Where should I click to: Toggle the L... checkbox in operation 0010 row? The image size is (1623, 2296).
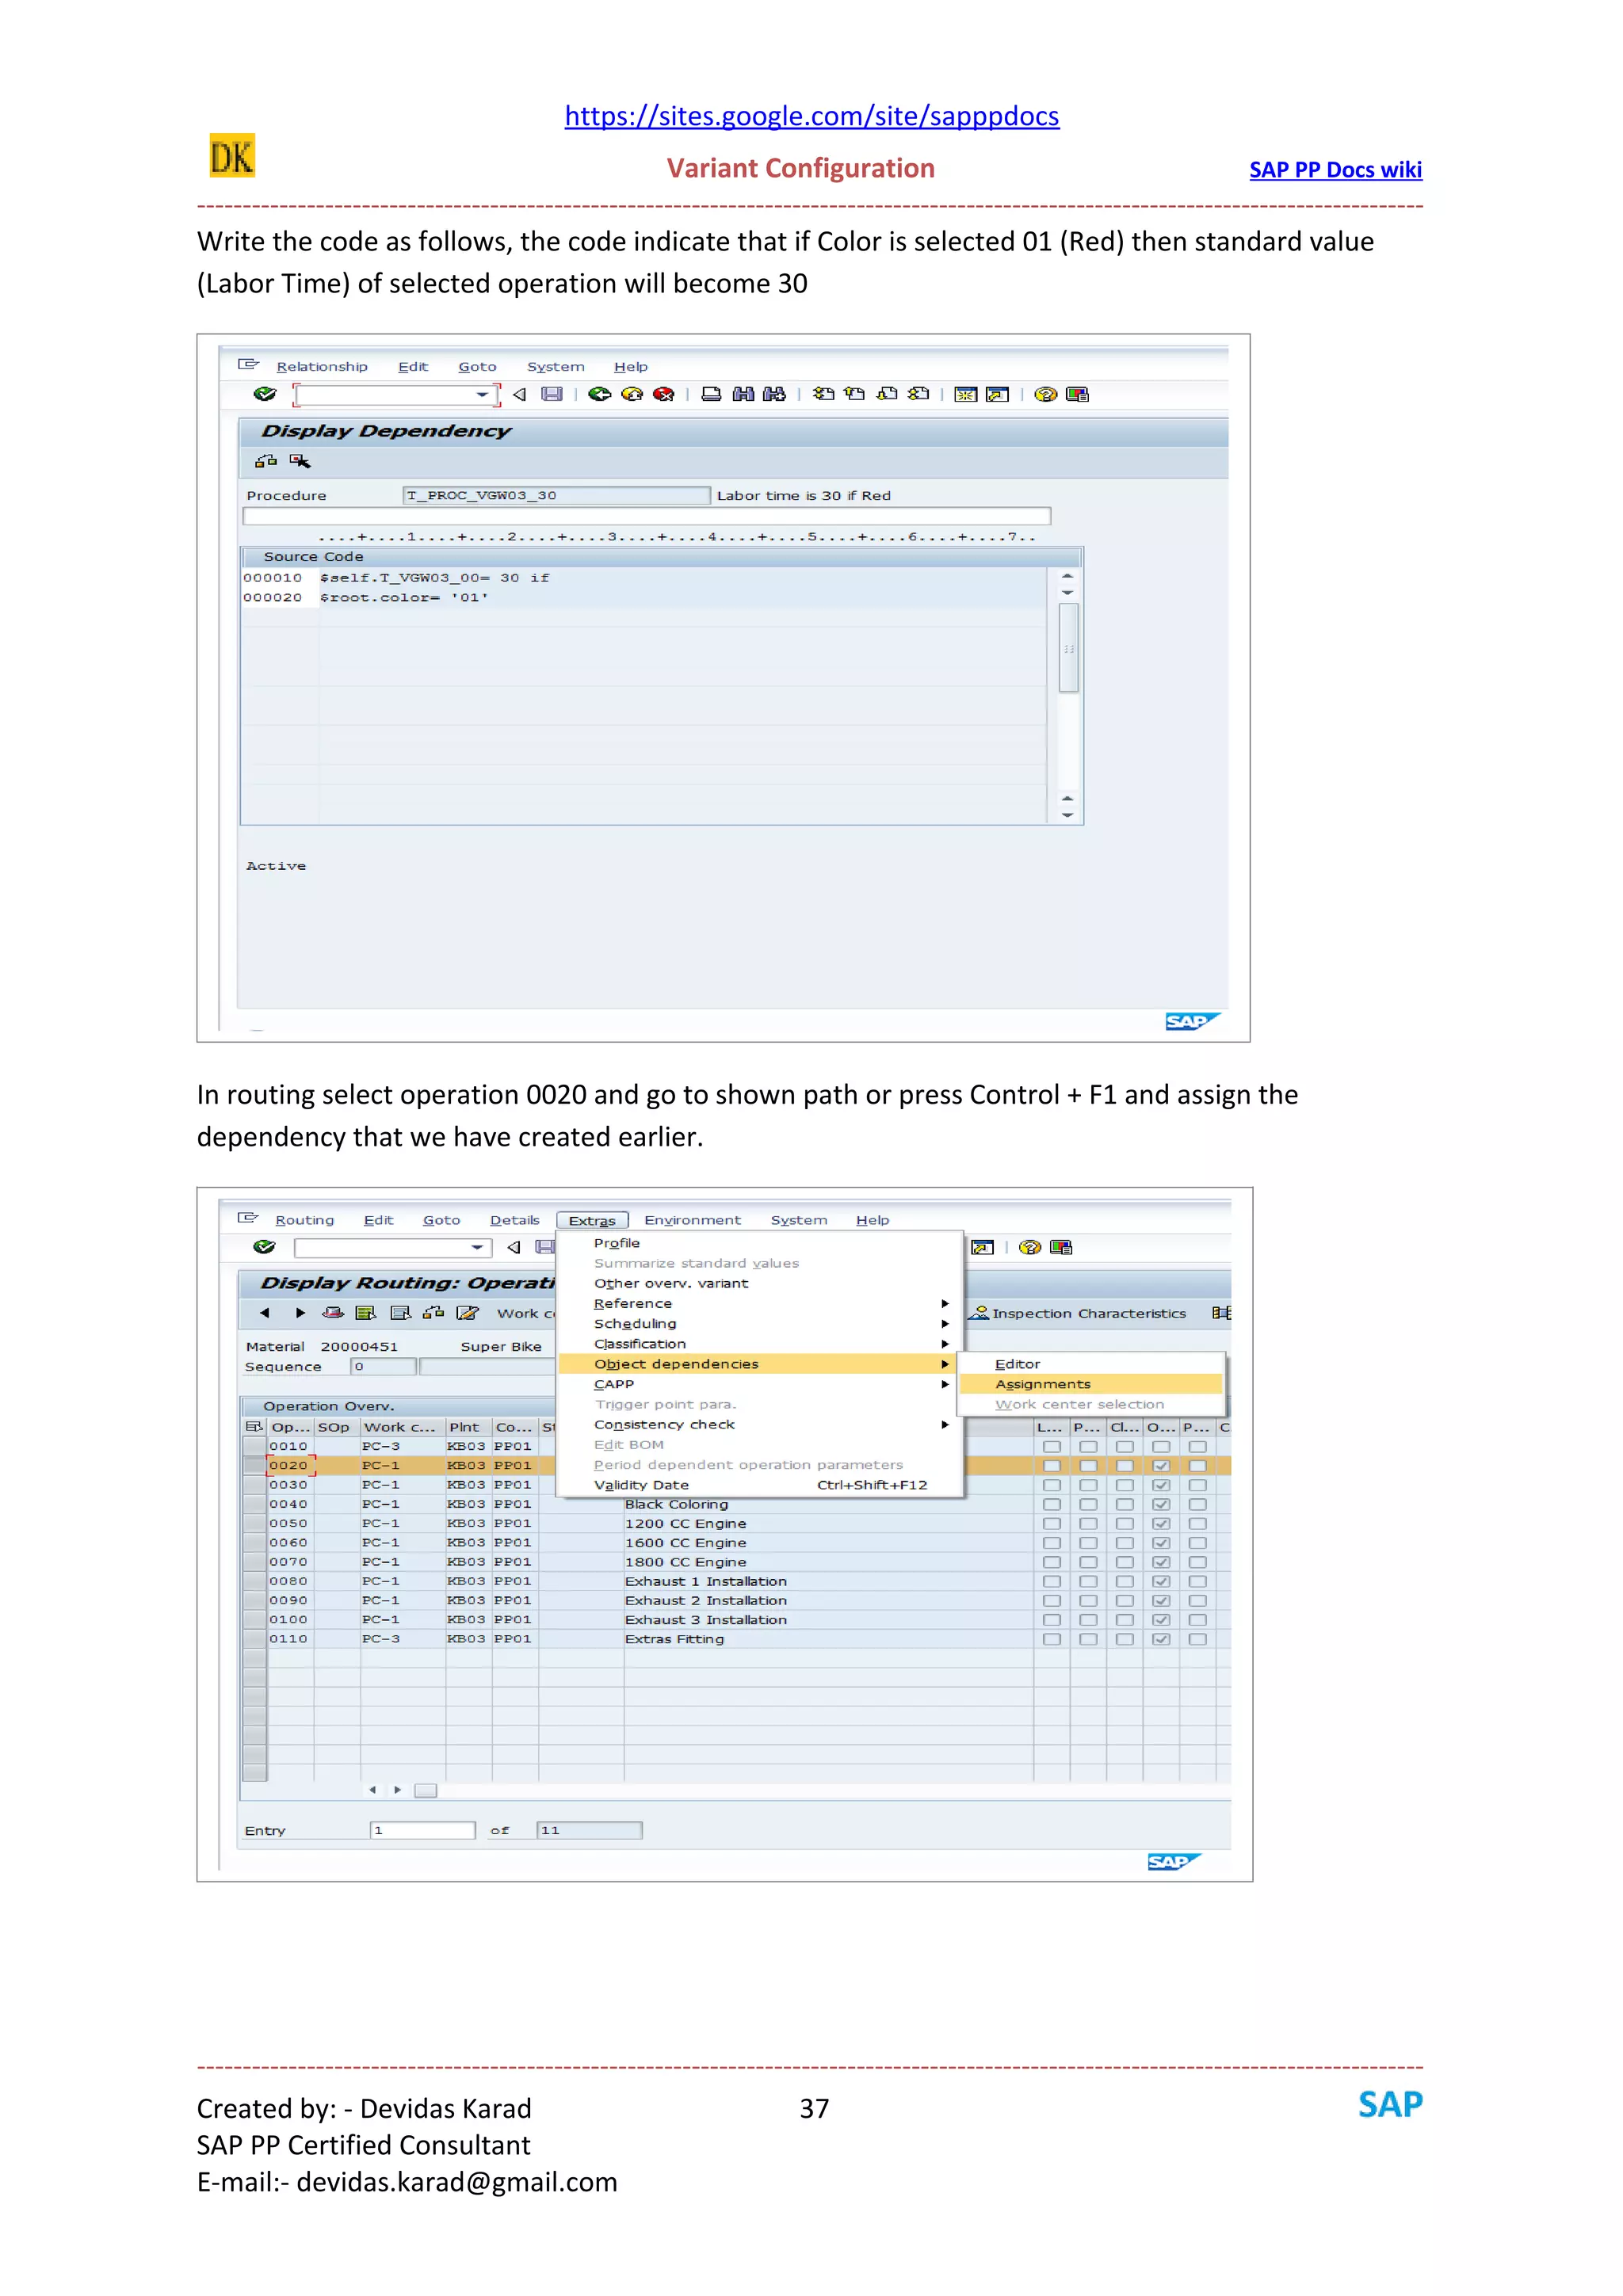(x=1052, y=1447)
